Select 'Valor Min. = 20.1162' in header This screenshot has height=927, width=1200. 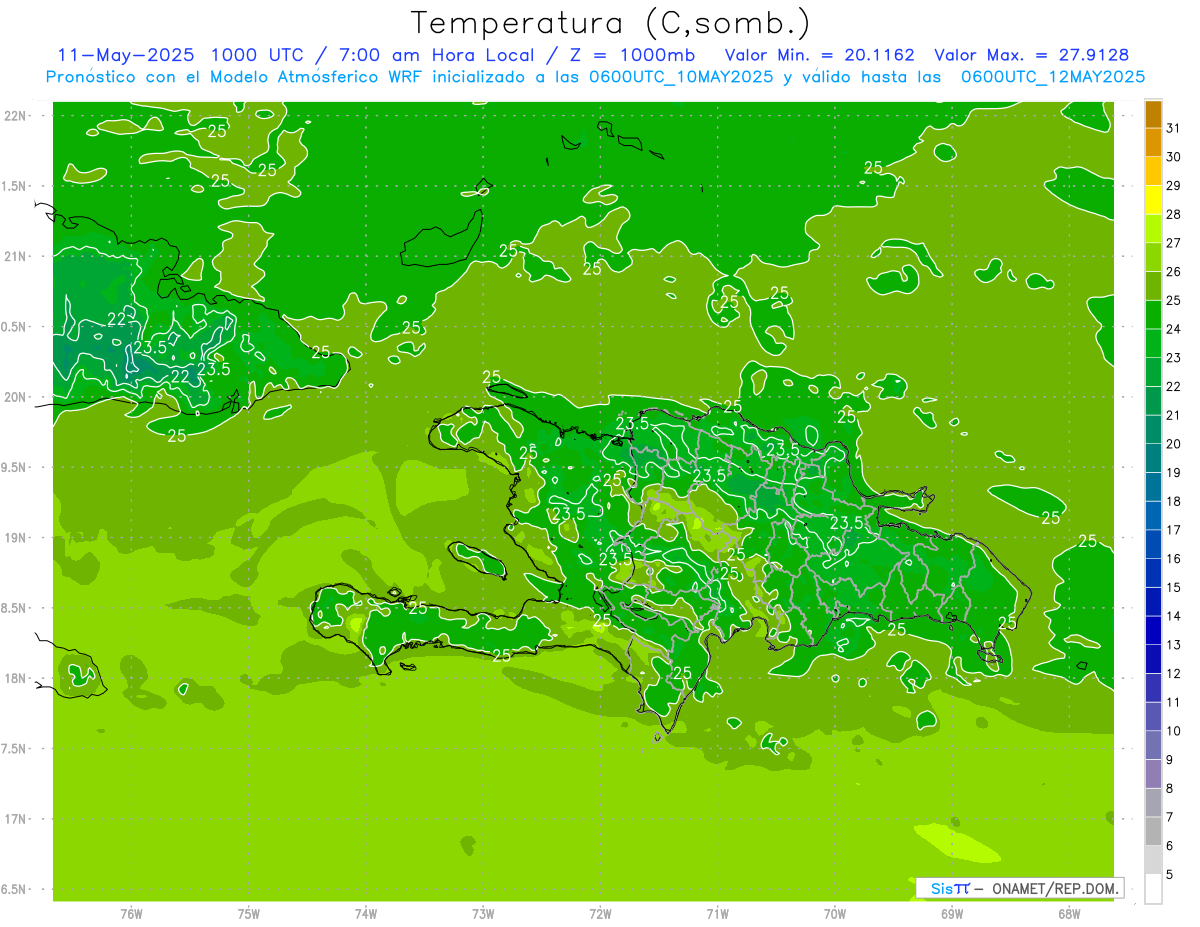[x=820, y=55]
